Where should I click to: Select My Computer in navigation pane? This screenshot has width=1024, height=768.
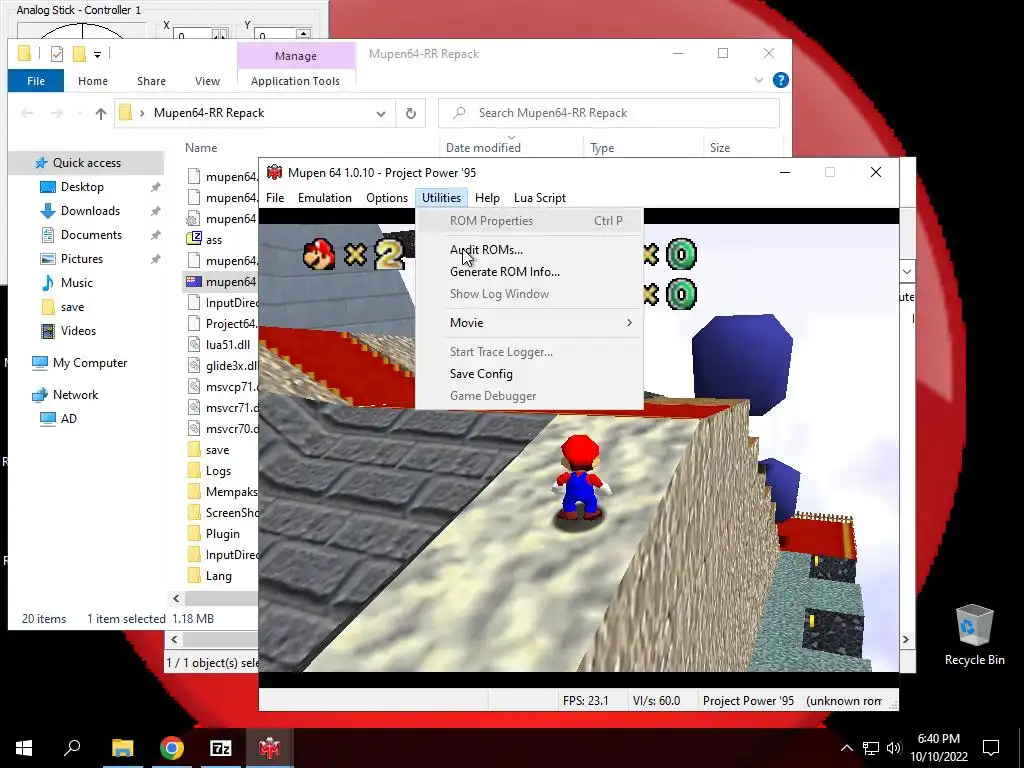pos(89,363)
